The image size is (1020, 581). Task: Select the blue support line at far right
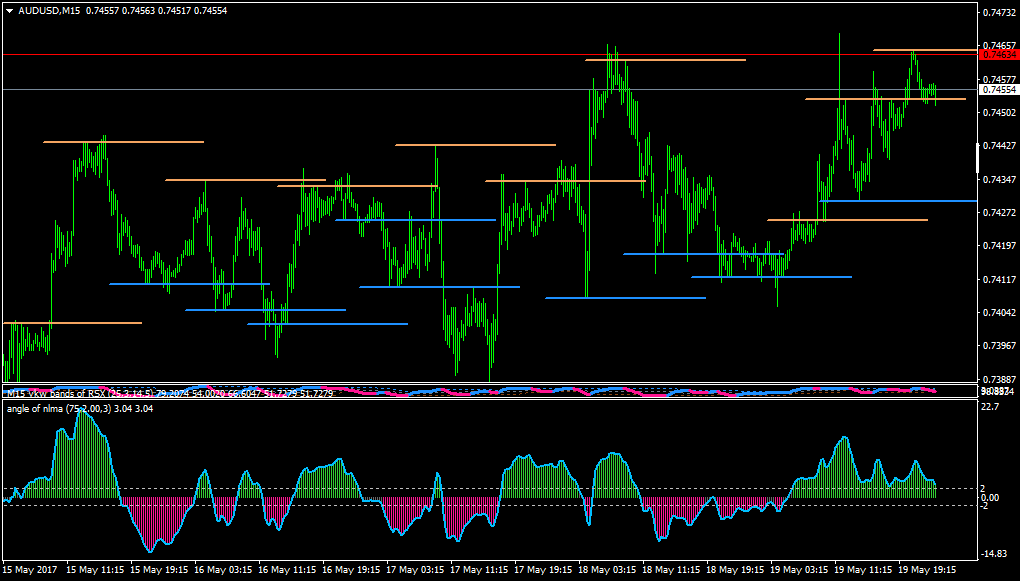(898, 201)
